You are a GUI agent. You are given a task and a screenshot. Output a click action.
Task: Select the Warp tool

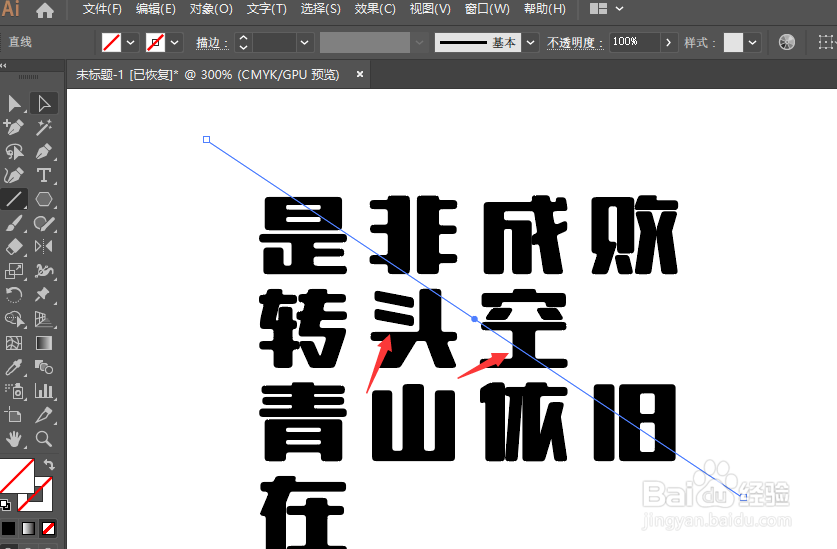tap(44, 271)
